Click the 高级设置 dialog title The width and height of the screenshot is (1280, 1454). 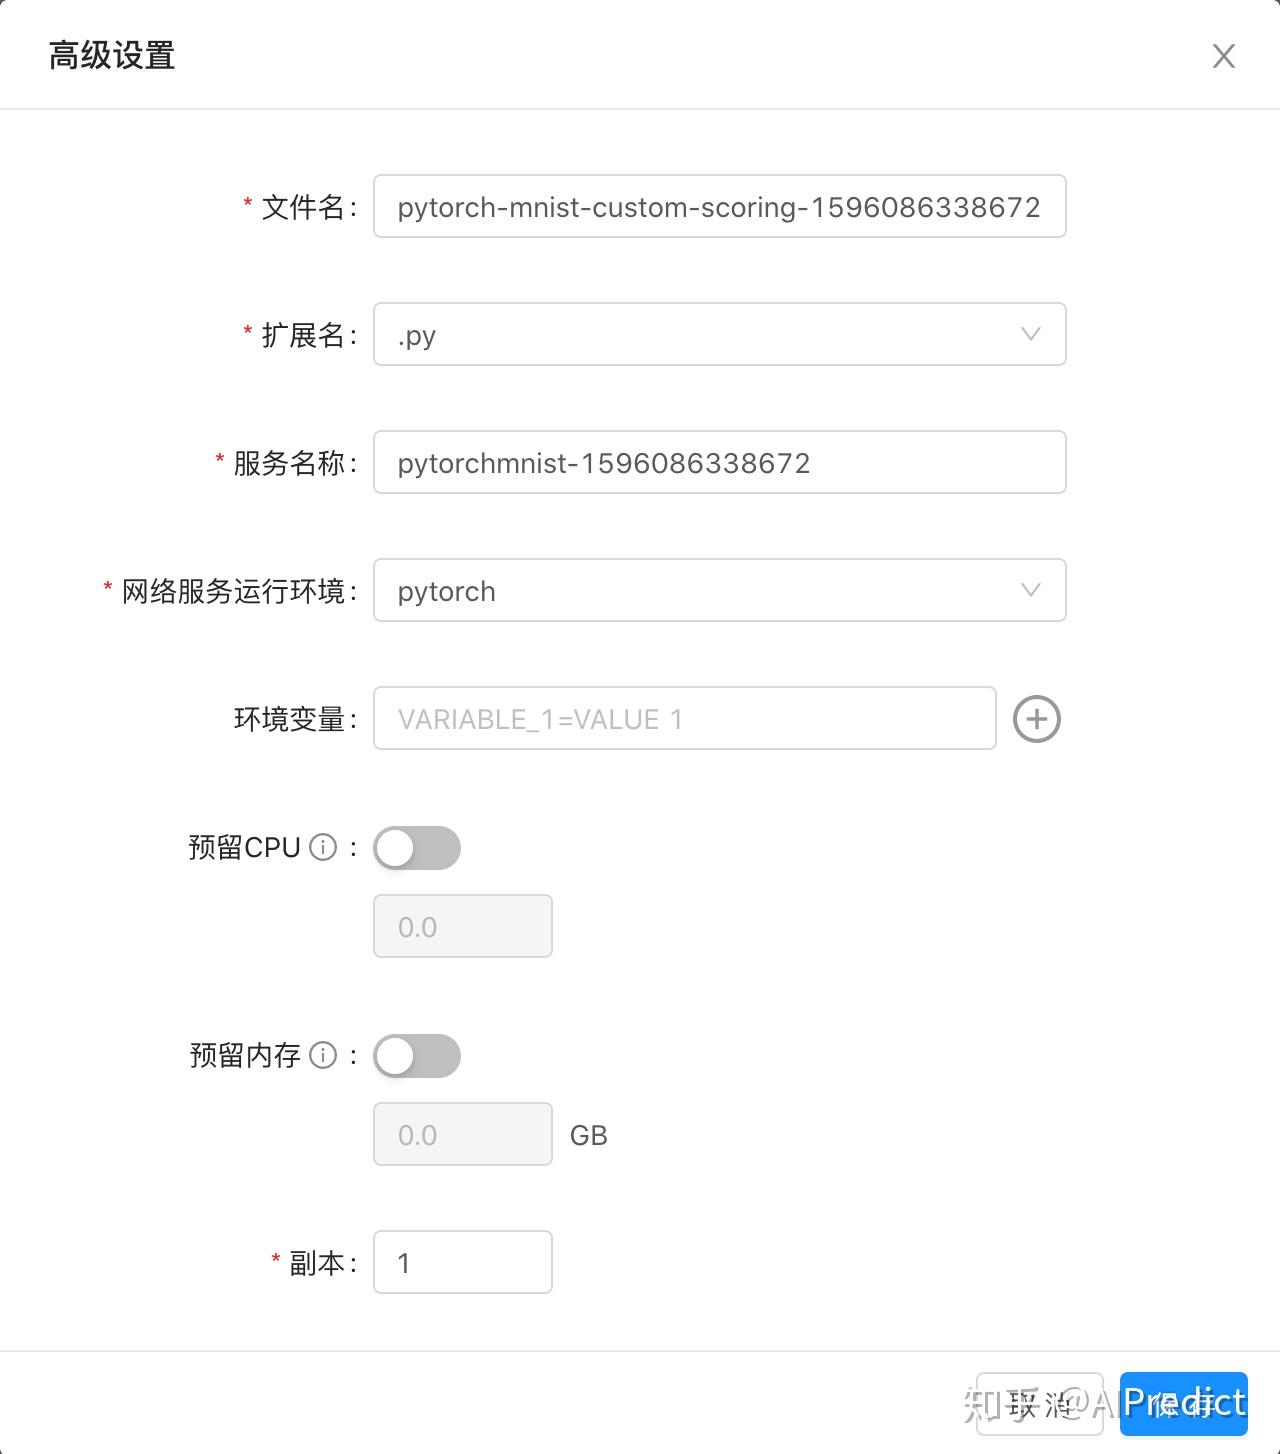coord(110,56)
